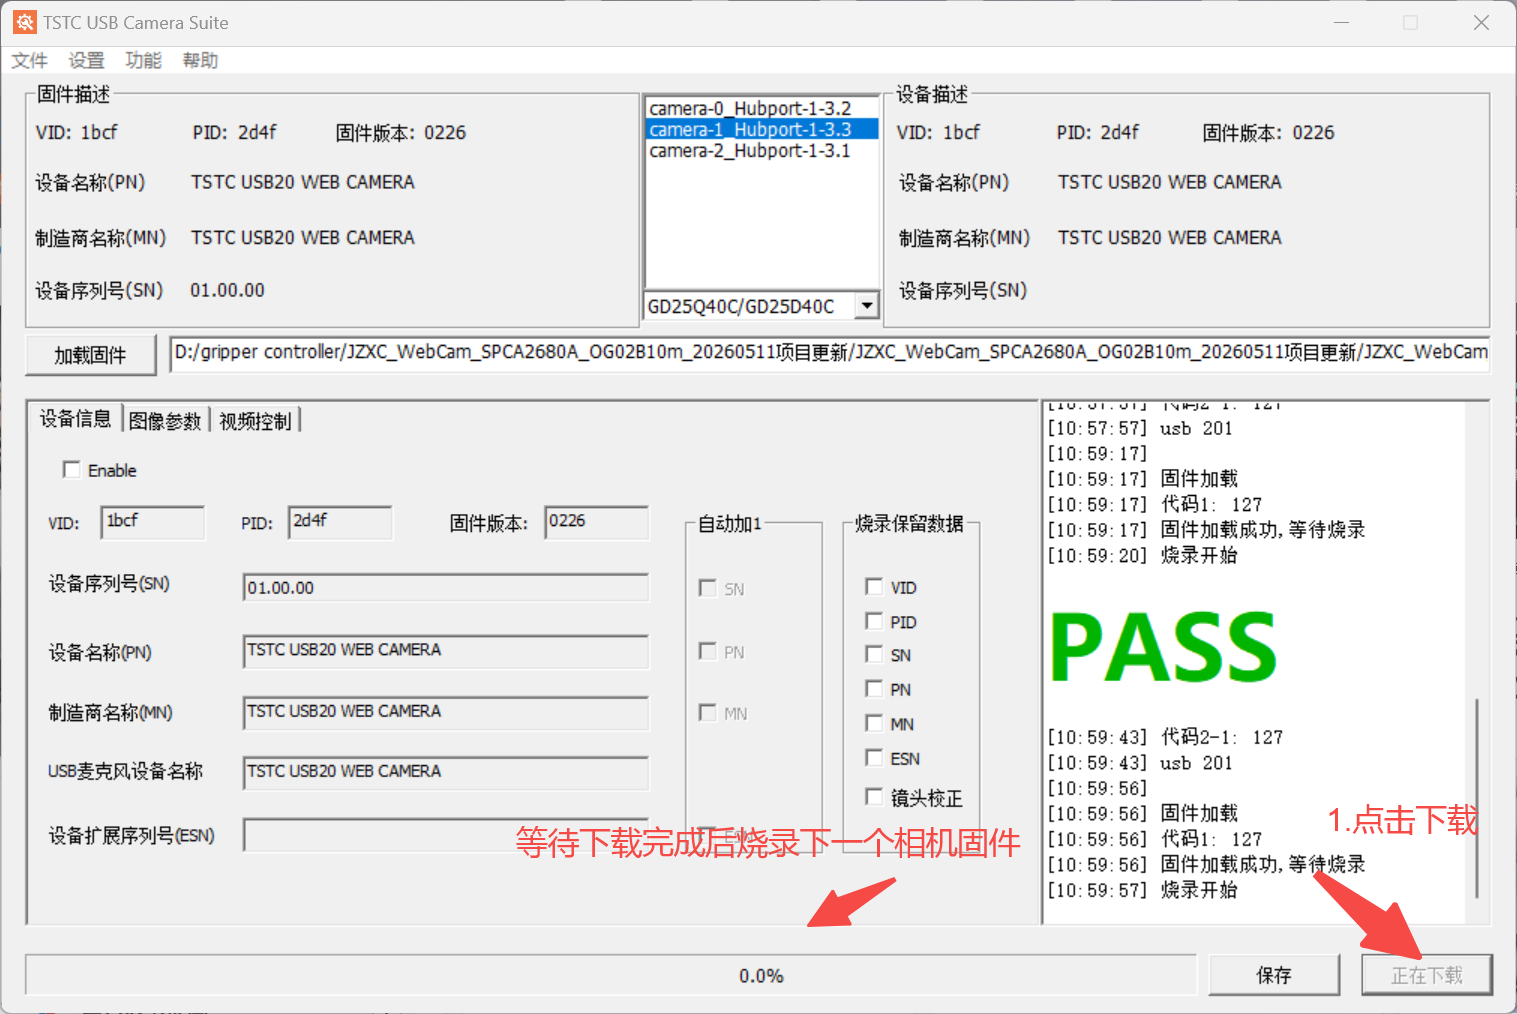Click log line '[10:59:17] 固件加载成功,等待烧录'
1517x1014 pixels.
(x=1206, y=530)
